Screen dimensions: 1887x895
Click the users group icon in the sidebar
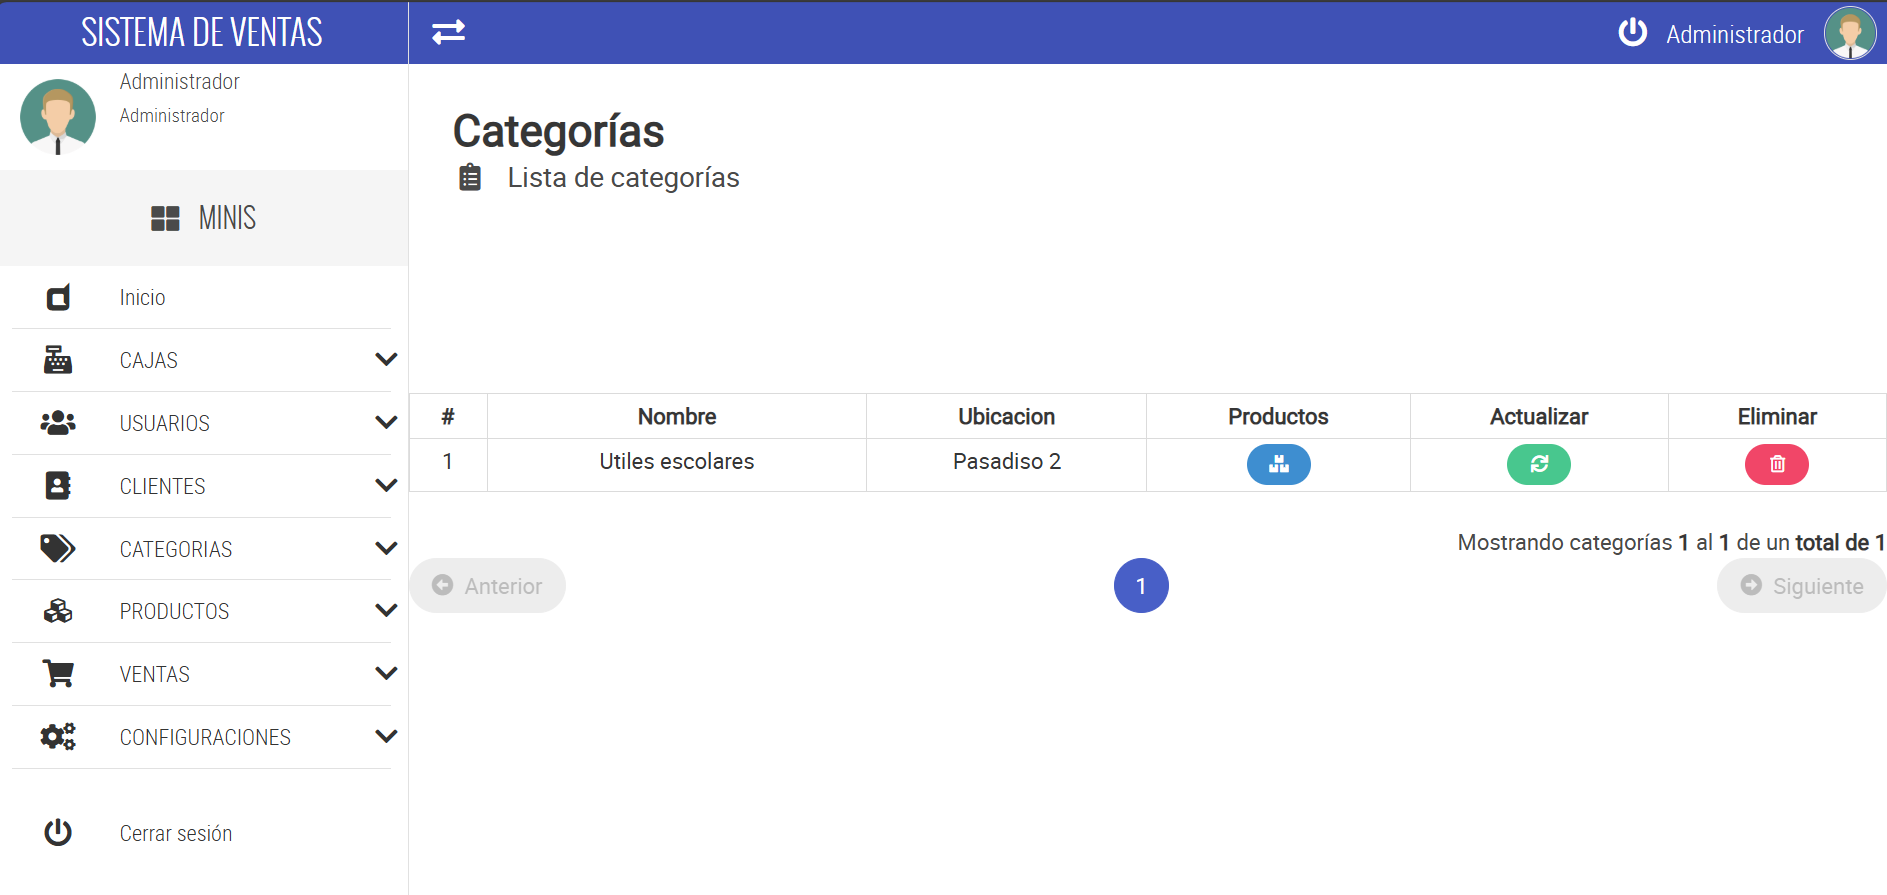pyautogui.click(x=58, y=423)
